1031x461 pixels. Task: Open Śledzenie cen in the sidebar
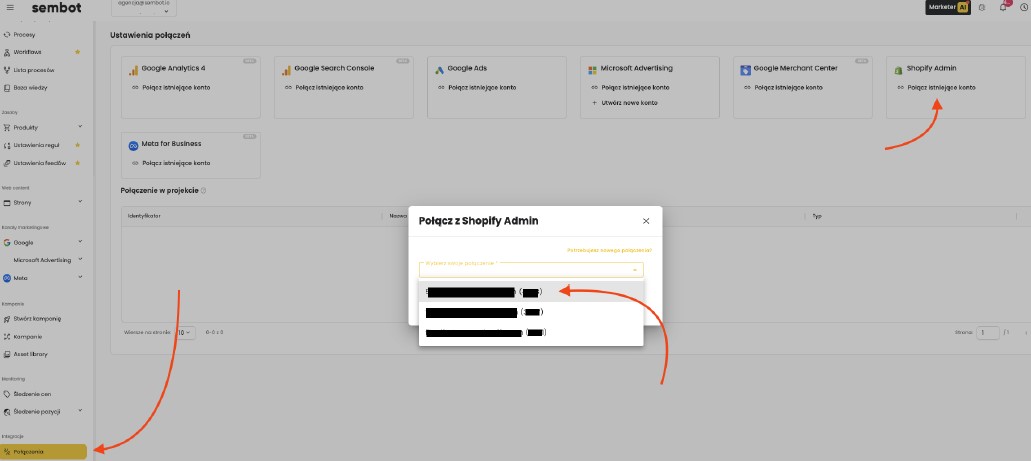point(32,394)
